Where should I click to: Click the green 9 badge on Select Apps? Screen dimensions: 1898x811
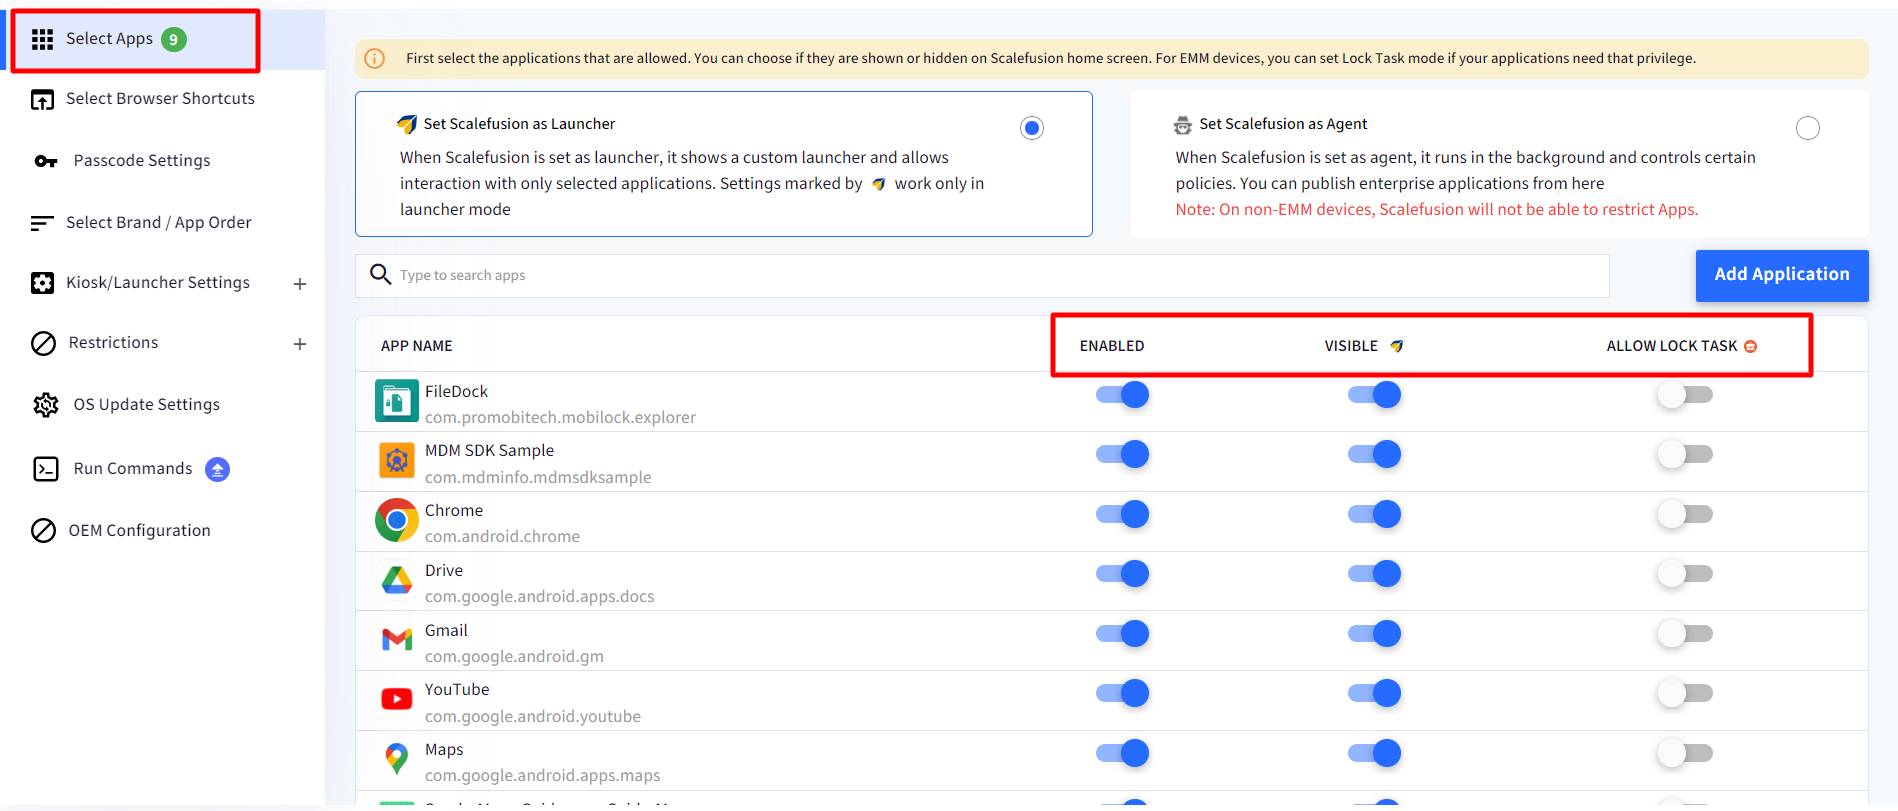(173, 39)
